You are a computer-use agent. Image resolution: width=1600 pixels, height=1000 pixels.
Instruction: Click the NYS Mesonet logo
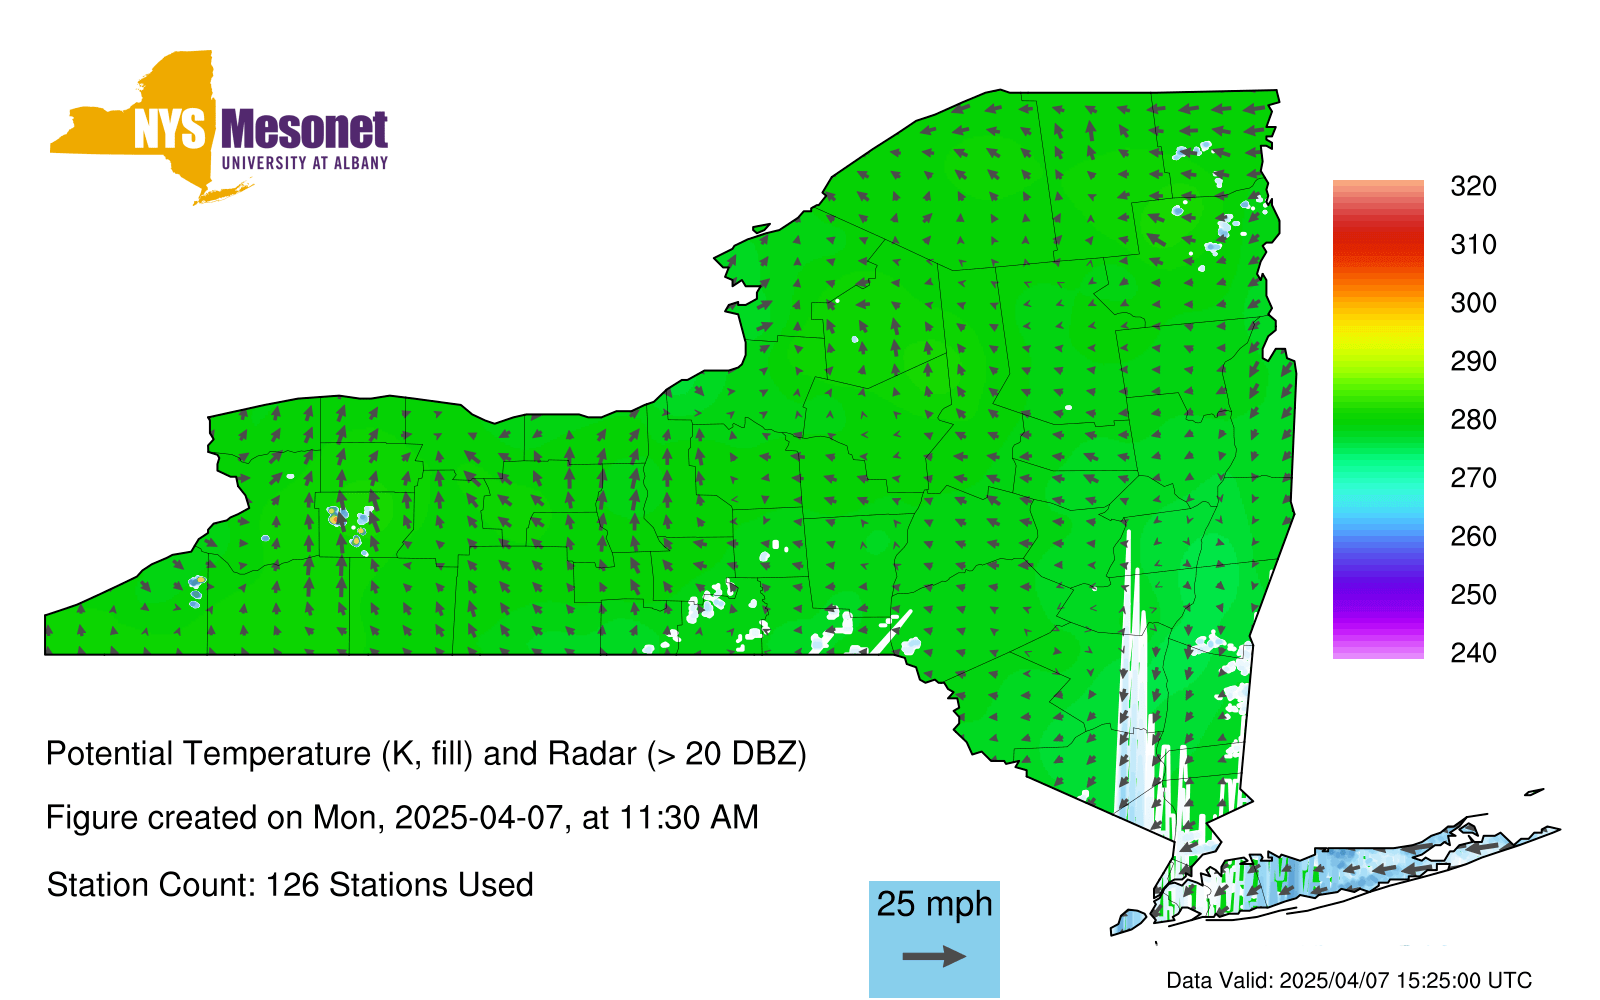pos(219,127)
